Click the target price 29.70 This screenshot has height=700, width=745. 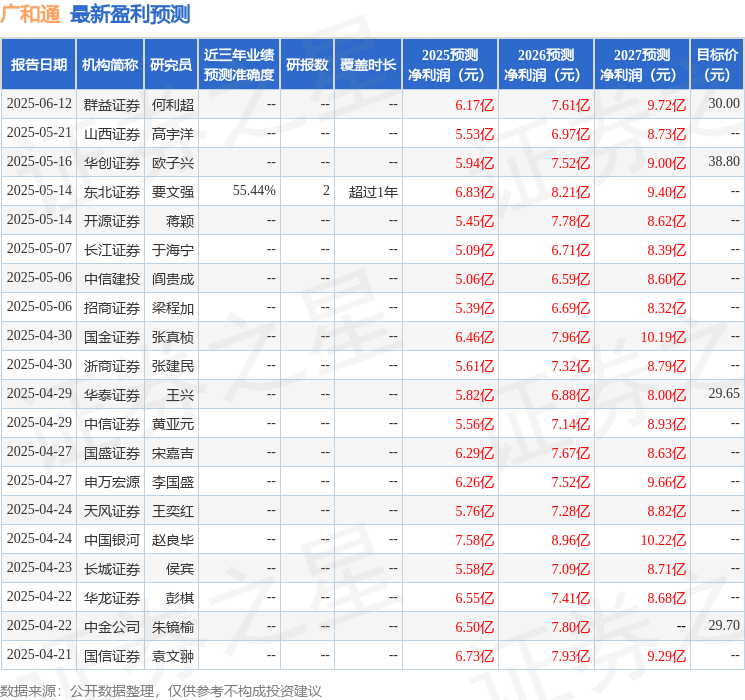tap(724, 625)
